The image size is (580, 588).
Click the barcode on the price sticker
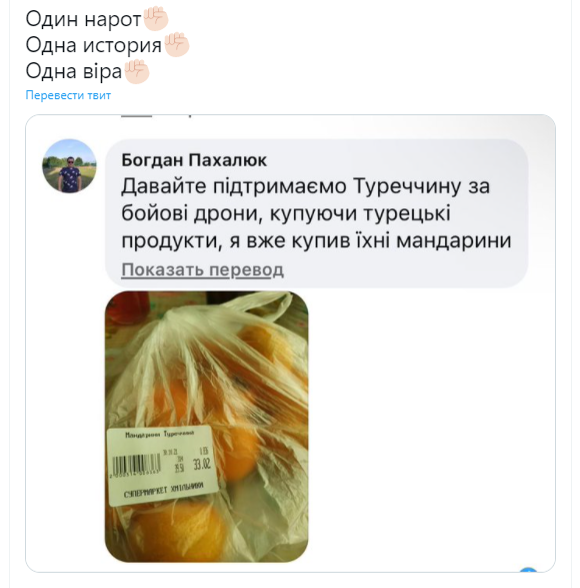[x=136, y=464]
